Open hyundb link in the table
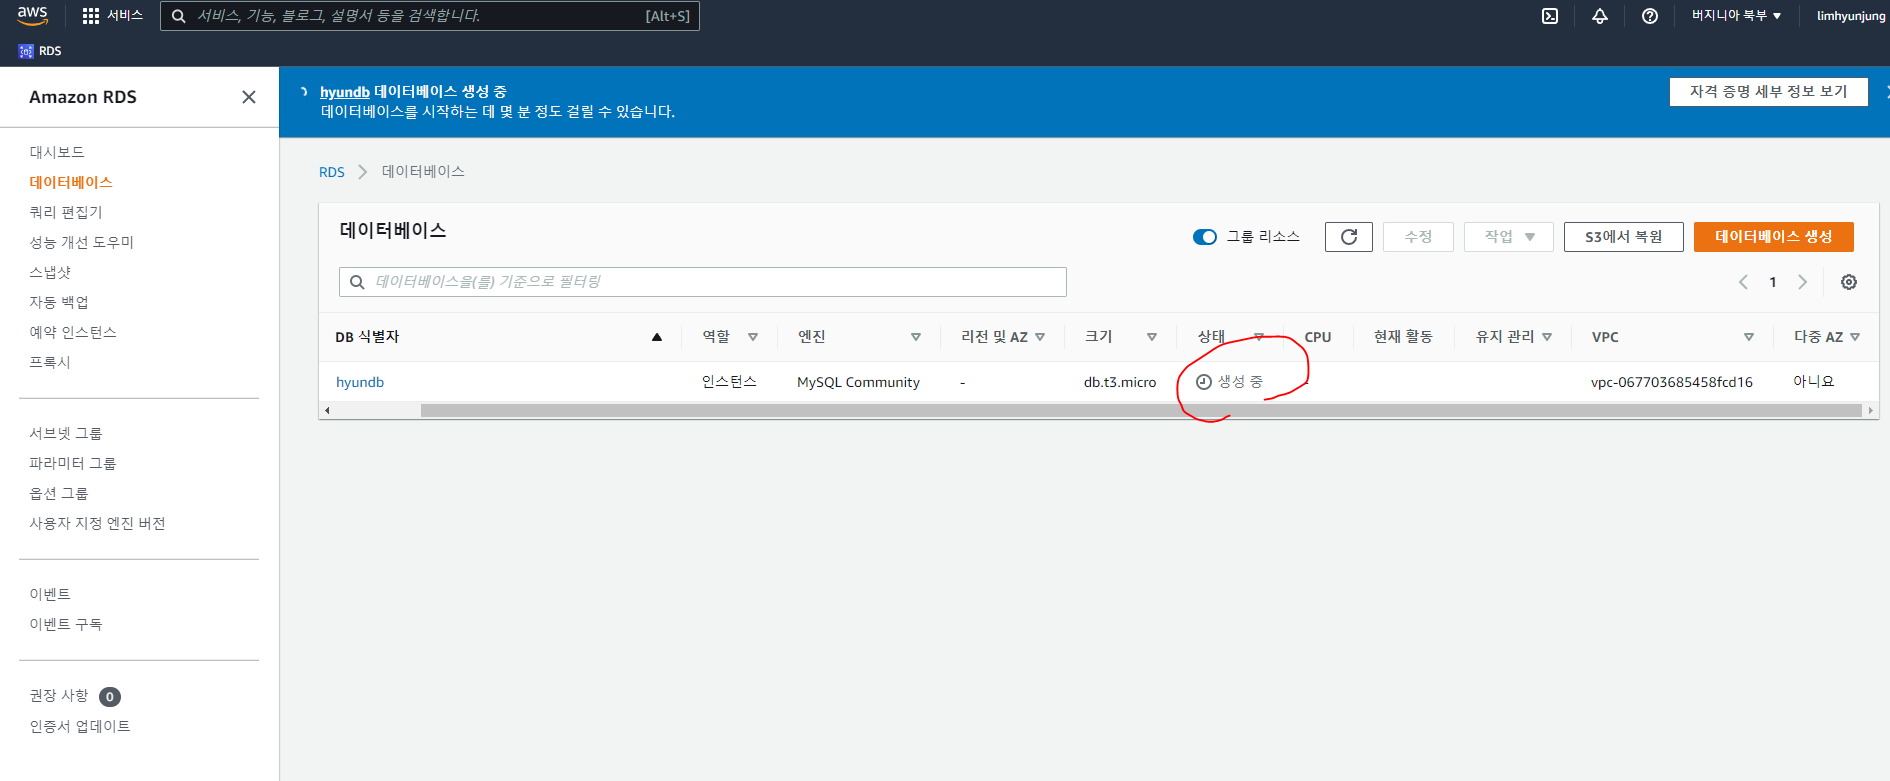Viewport: 1890px width, 781px height. (360, 382)
